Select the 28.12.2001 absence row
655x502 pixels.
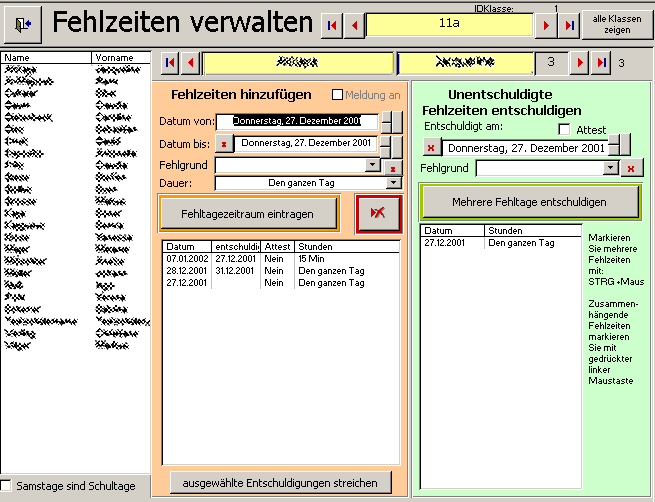[186, 271]
